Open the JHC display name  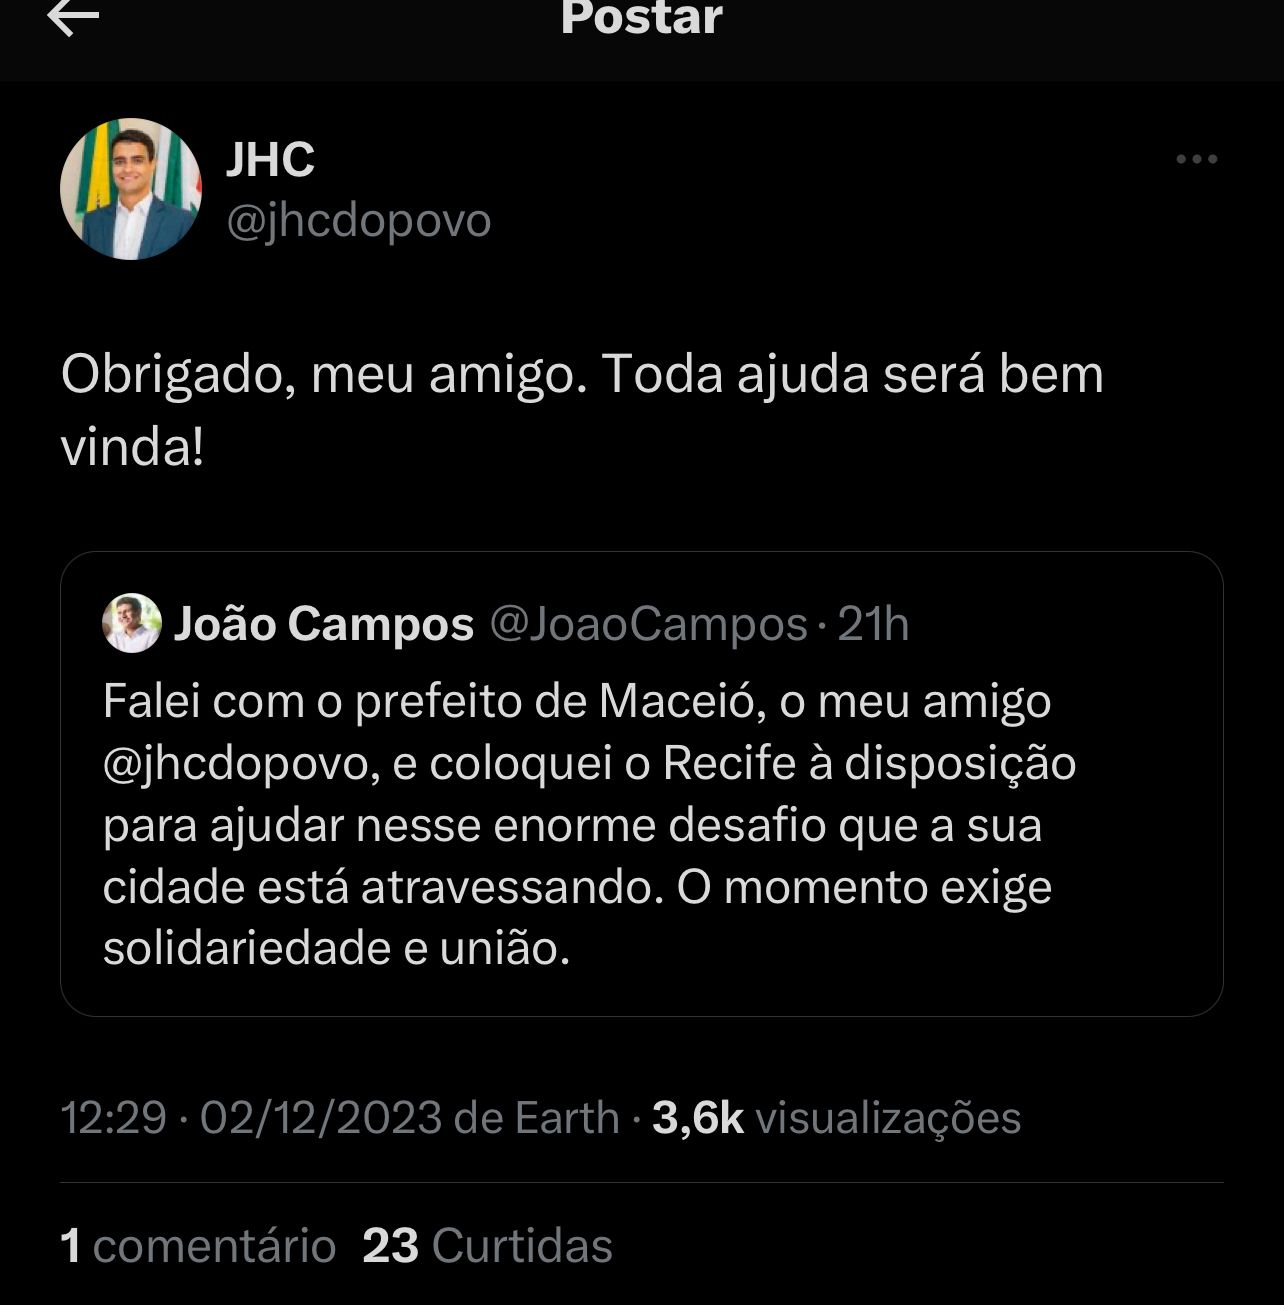[x=270, y=160]
